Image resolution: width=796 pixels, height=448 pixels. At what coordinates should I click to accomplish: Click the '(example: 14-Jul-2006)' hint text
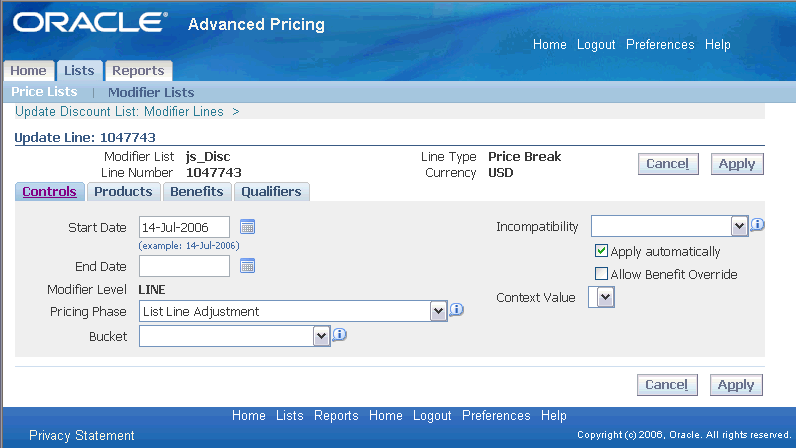pyautogui.click(x=189, y=245)
